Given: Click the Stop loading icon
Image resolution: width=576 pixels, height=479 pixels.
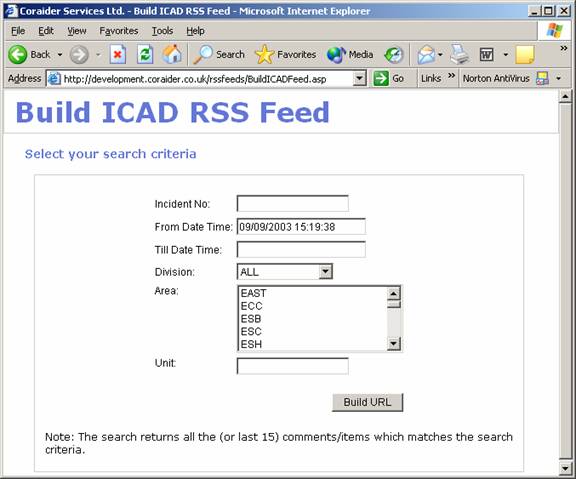Looking at the screenshot, I should 118,55.
